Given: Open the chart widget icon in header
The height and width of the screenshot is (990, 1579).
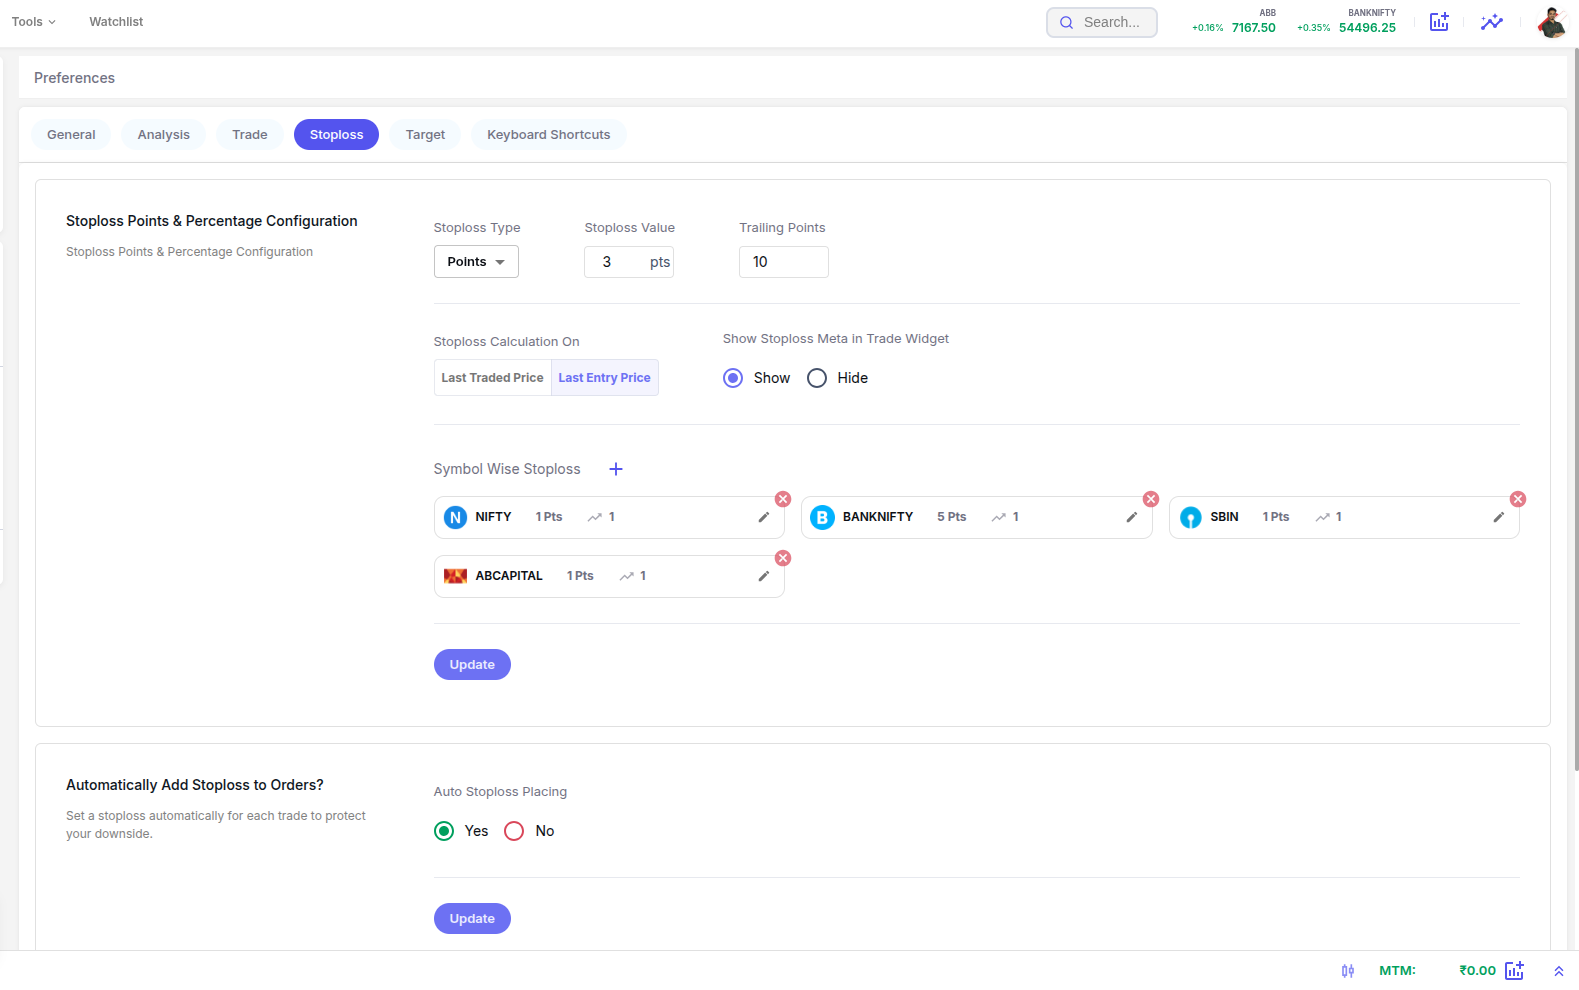Looking at the screenshot, I should point(1439,22).
